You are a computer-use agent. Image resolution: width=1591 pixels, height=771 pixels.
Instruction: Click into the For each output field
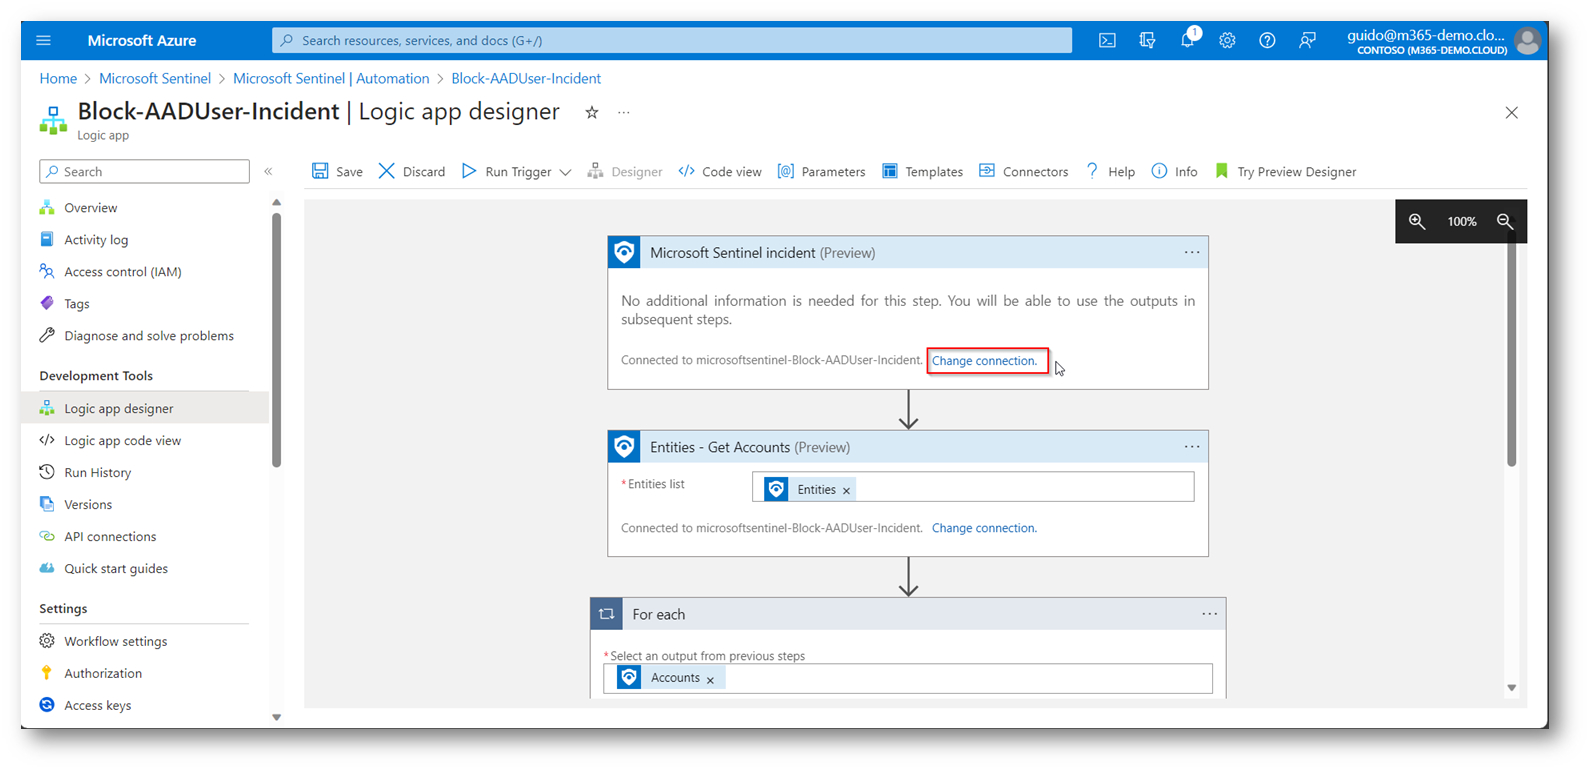coord(908,678)
